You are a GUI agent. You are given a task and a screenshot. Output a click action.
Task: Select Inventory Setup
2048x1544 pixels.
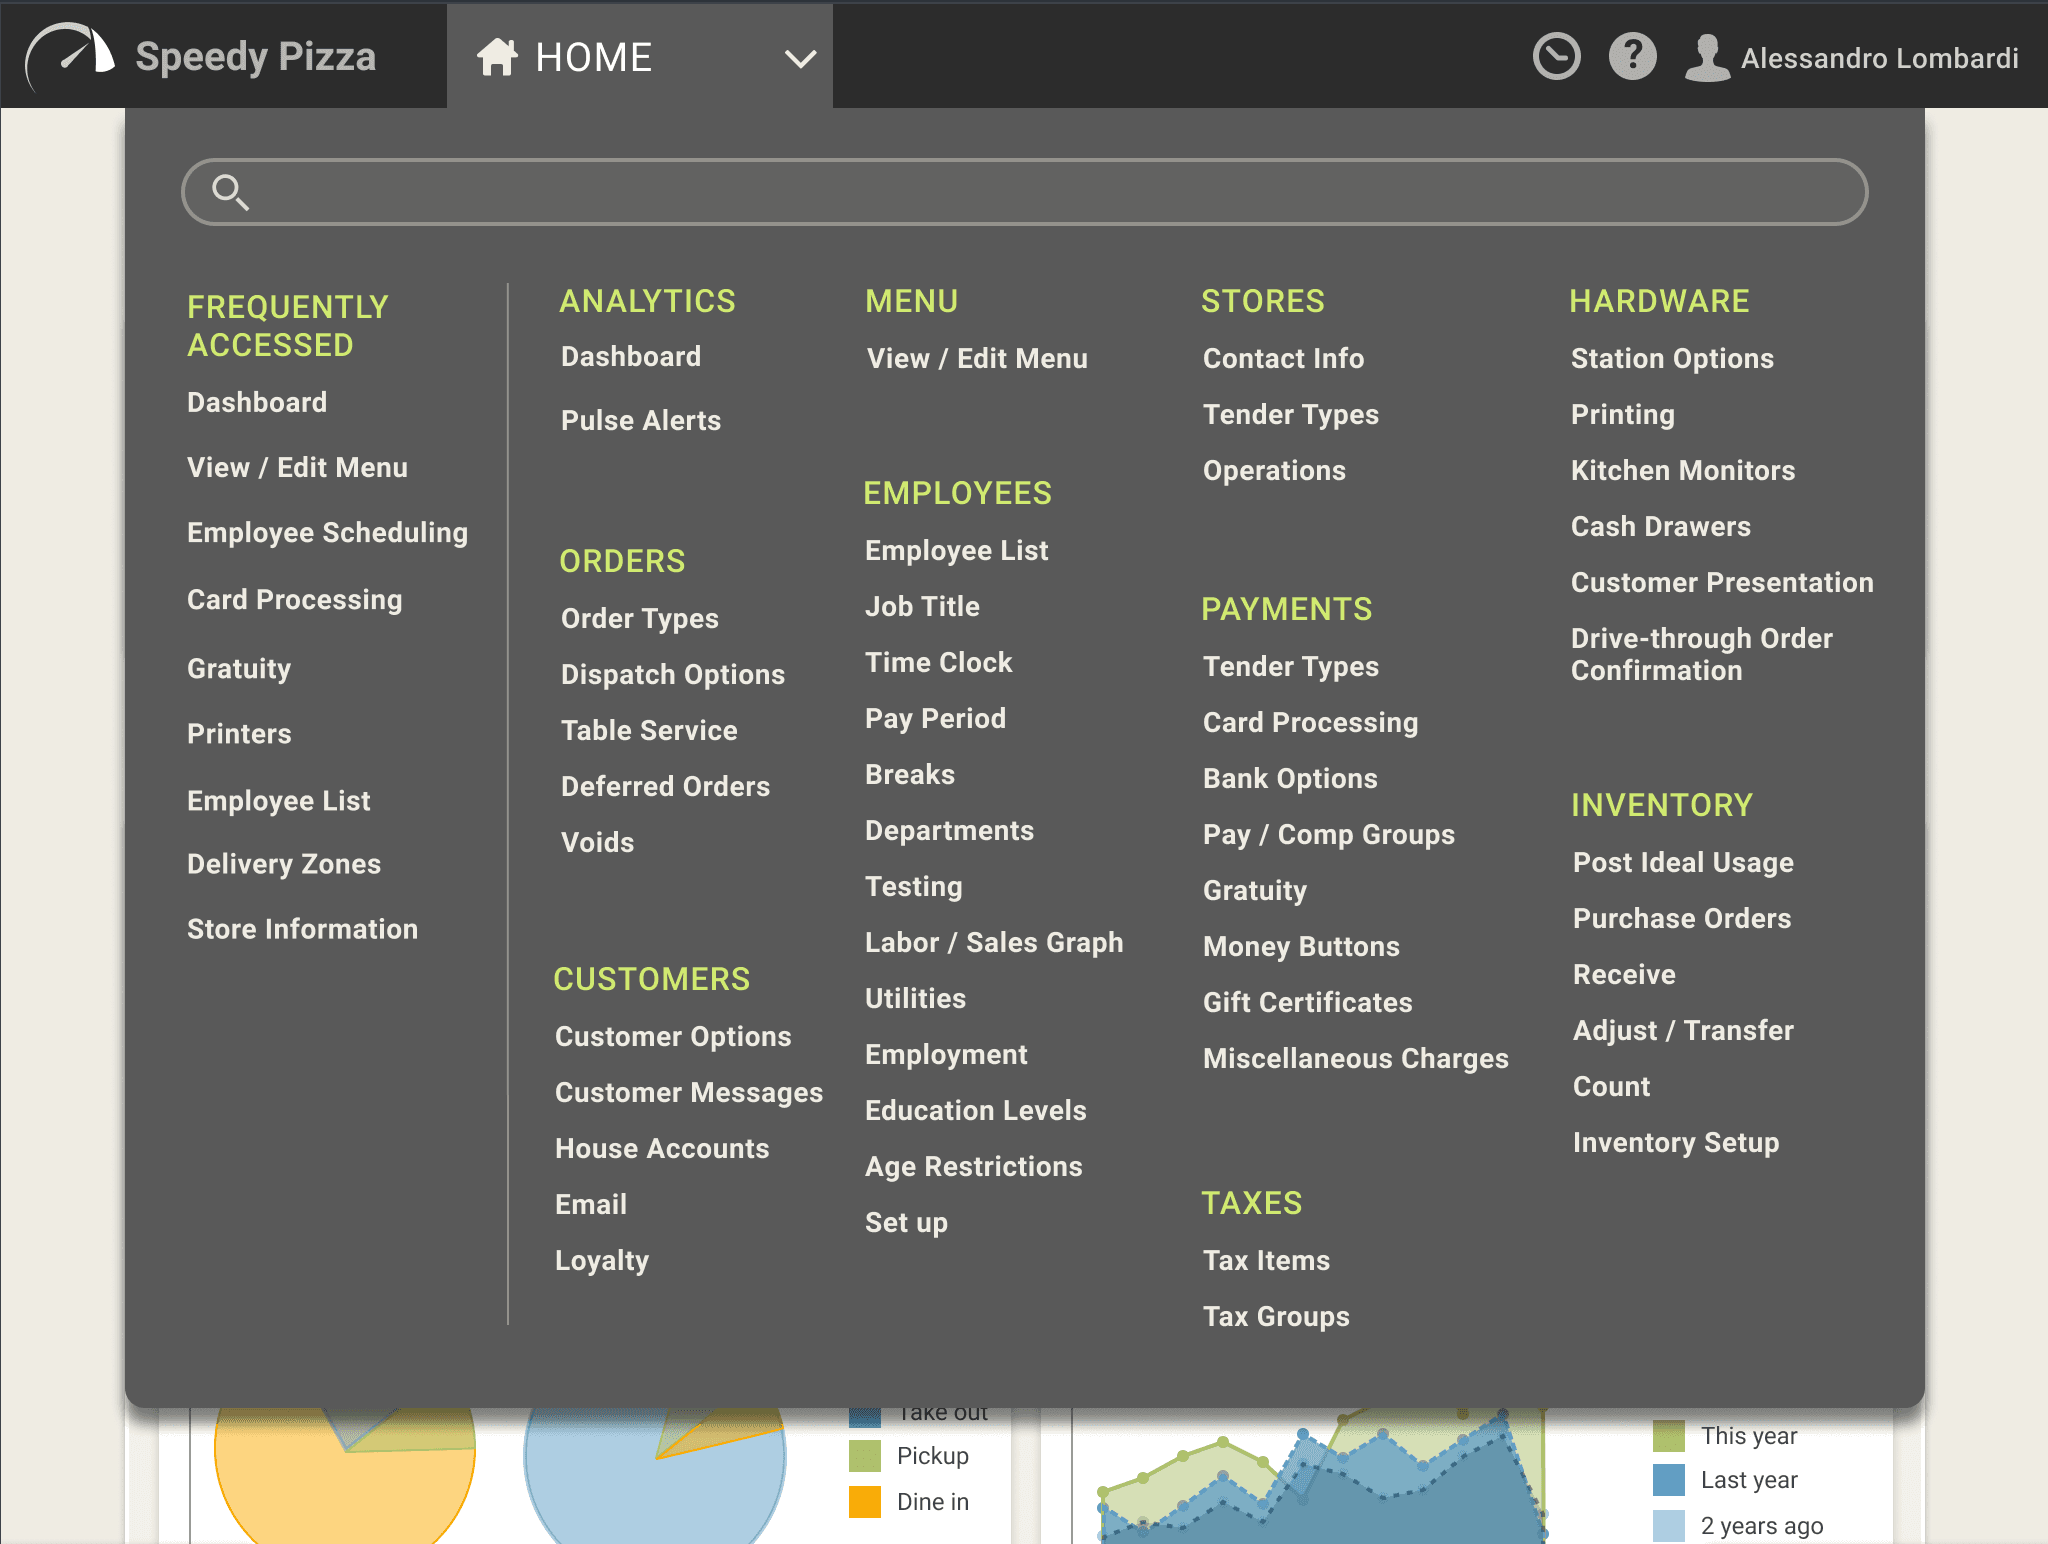pyautogui.click(x=1675, y=1143)
